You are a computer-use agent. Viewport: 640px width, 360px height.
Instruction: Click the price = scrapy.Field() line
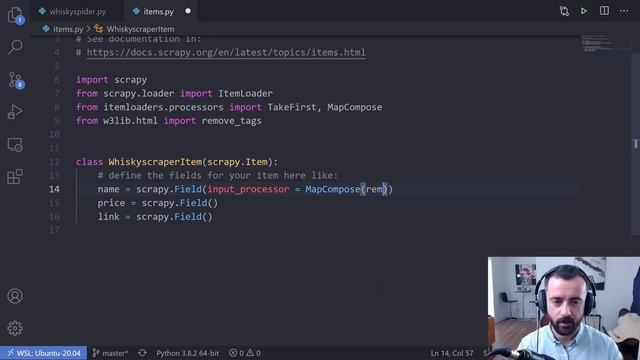[x=158, y=203]
